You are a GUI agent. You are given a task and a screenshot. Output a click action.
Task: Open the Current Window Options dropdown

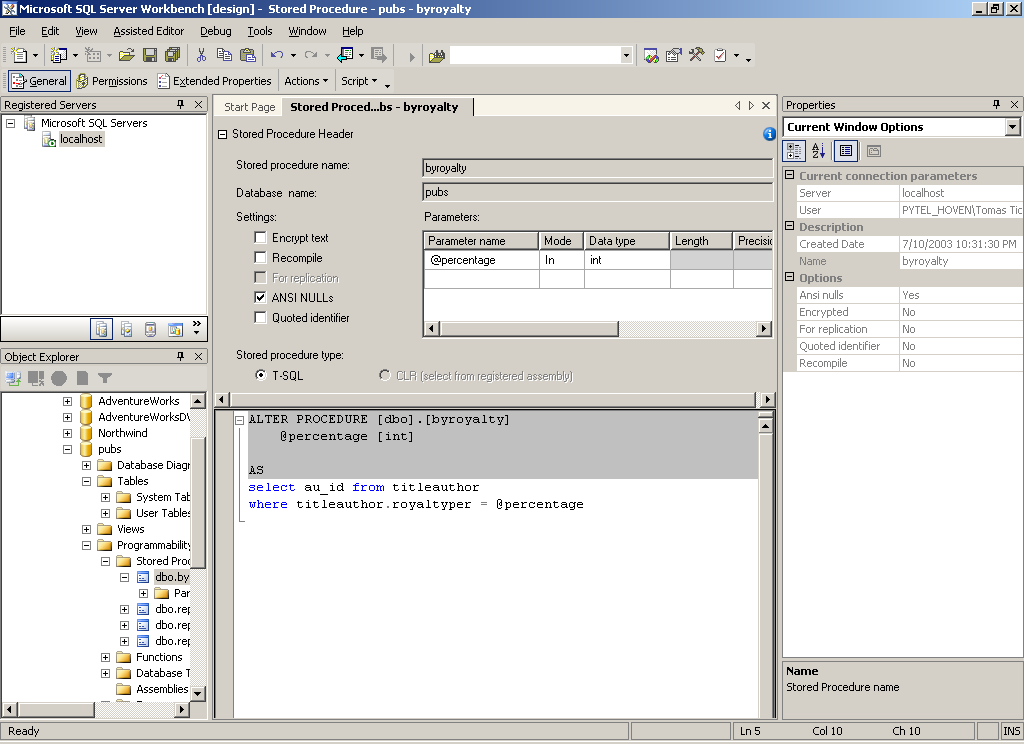[1012, 127]
